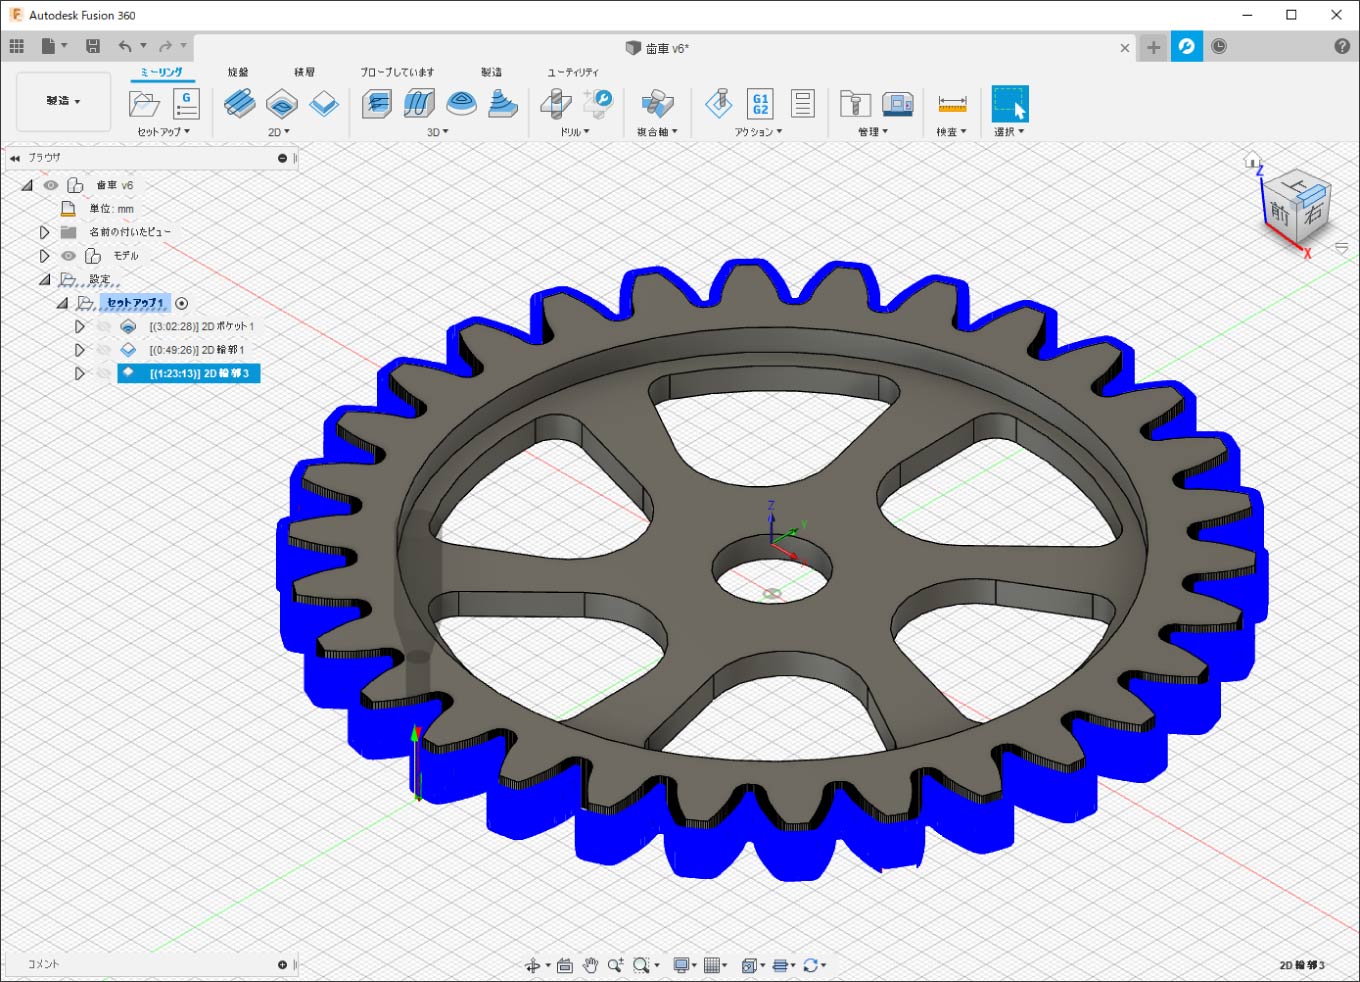This screenshot has height=982, width=1360.
Task: Select the 2D Pocket toolpath icon in the ribbon
Action: [x=281, y=103]
